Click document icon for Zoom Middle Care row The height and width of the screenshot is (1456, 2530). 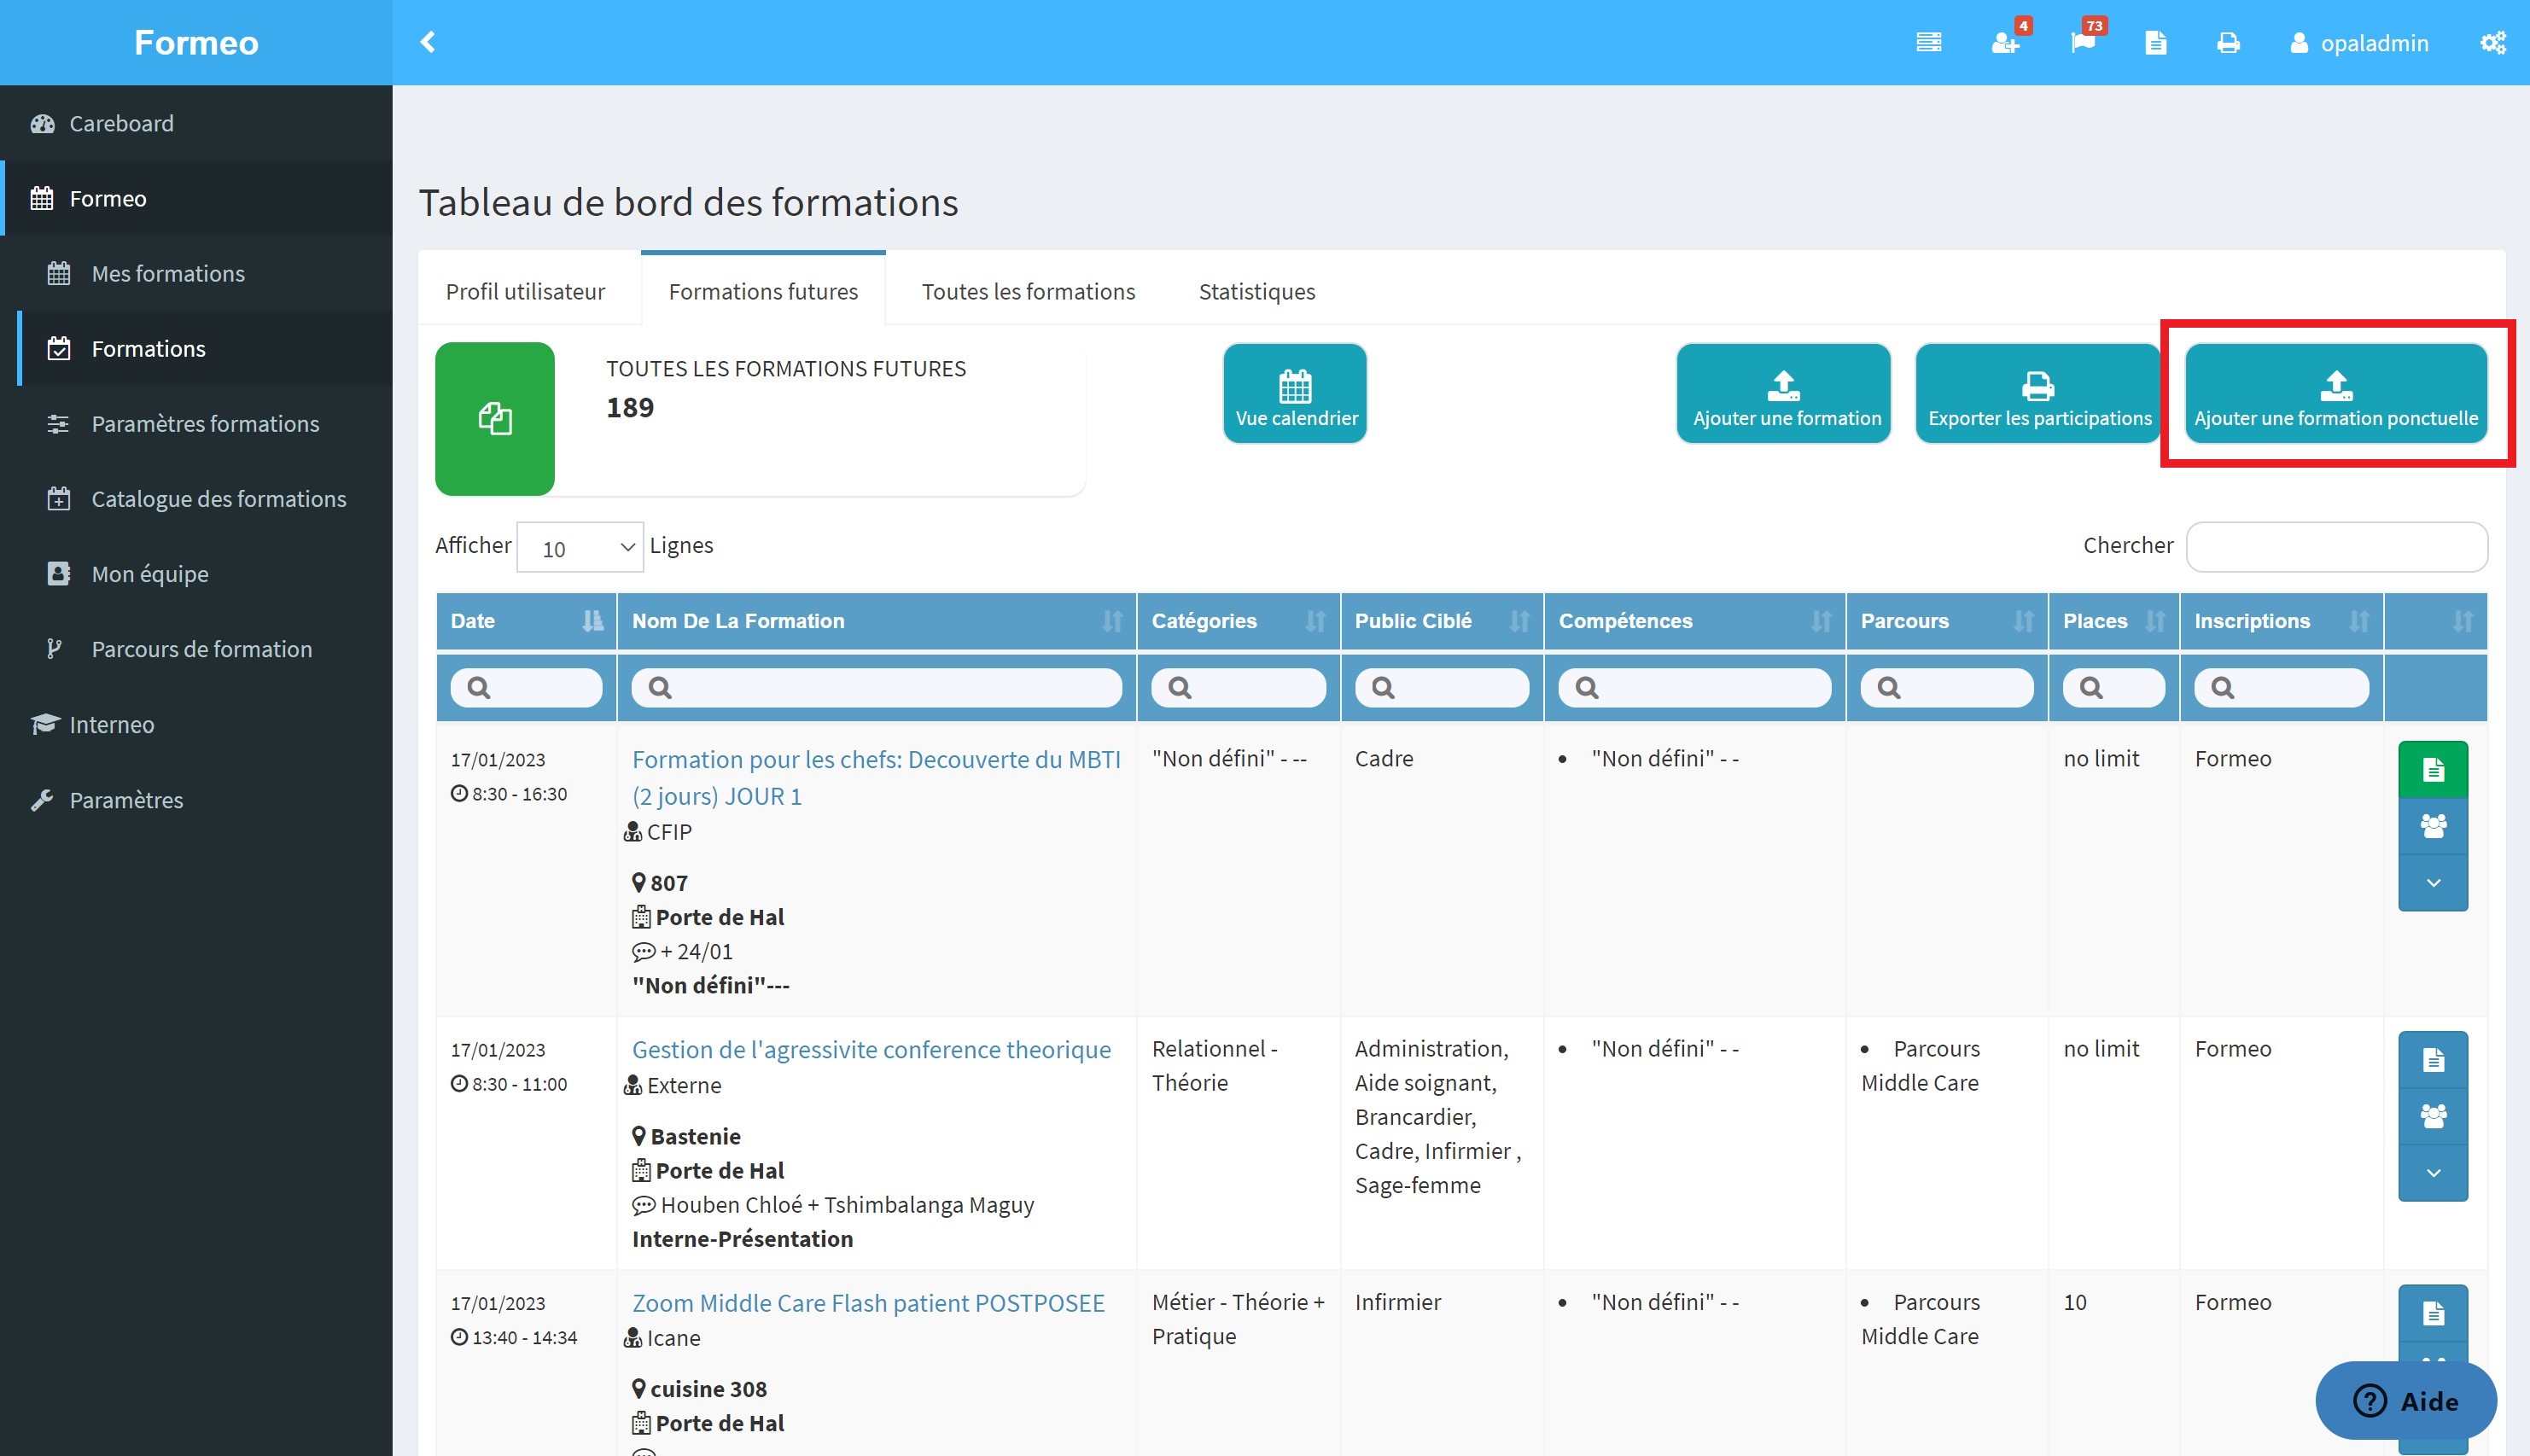pos(2433,1313)
